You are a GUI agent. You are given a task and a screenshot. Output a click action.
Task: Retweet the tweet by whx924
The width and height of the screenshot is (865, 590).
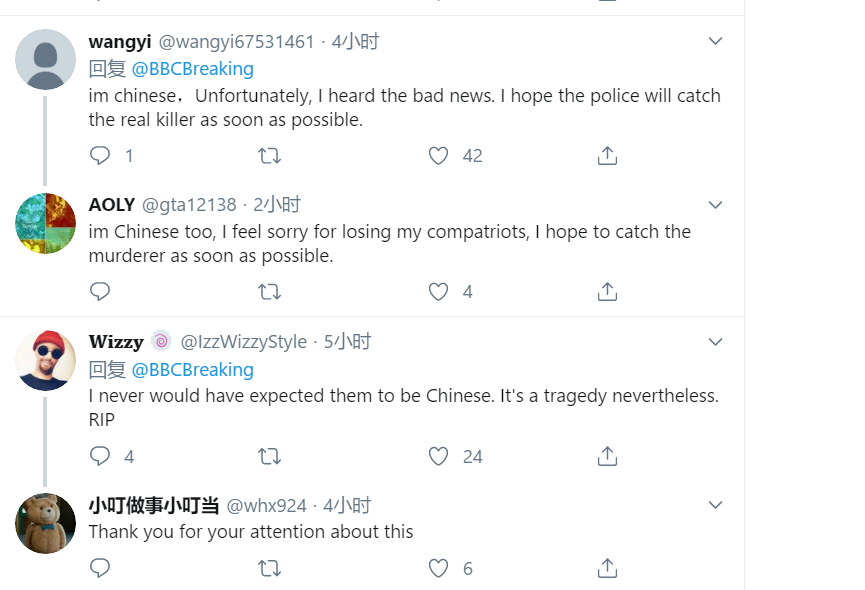269,568
